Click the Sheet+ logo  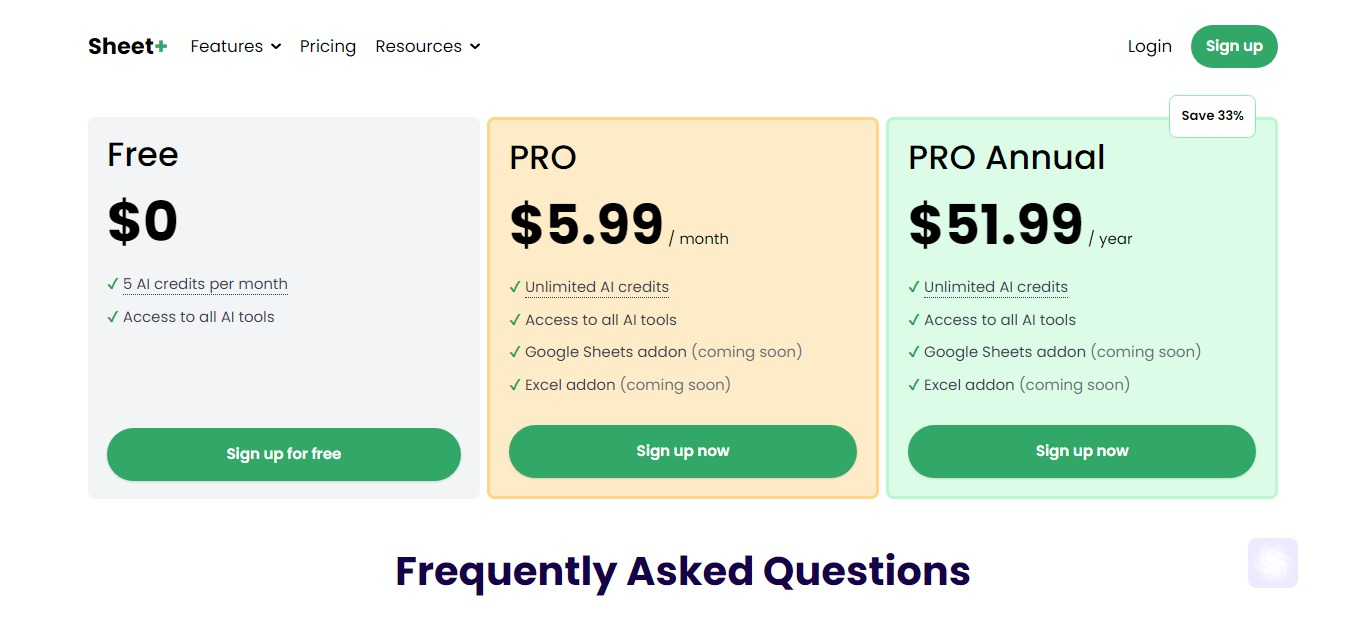(127, 46)
